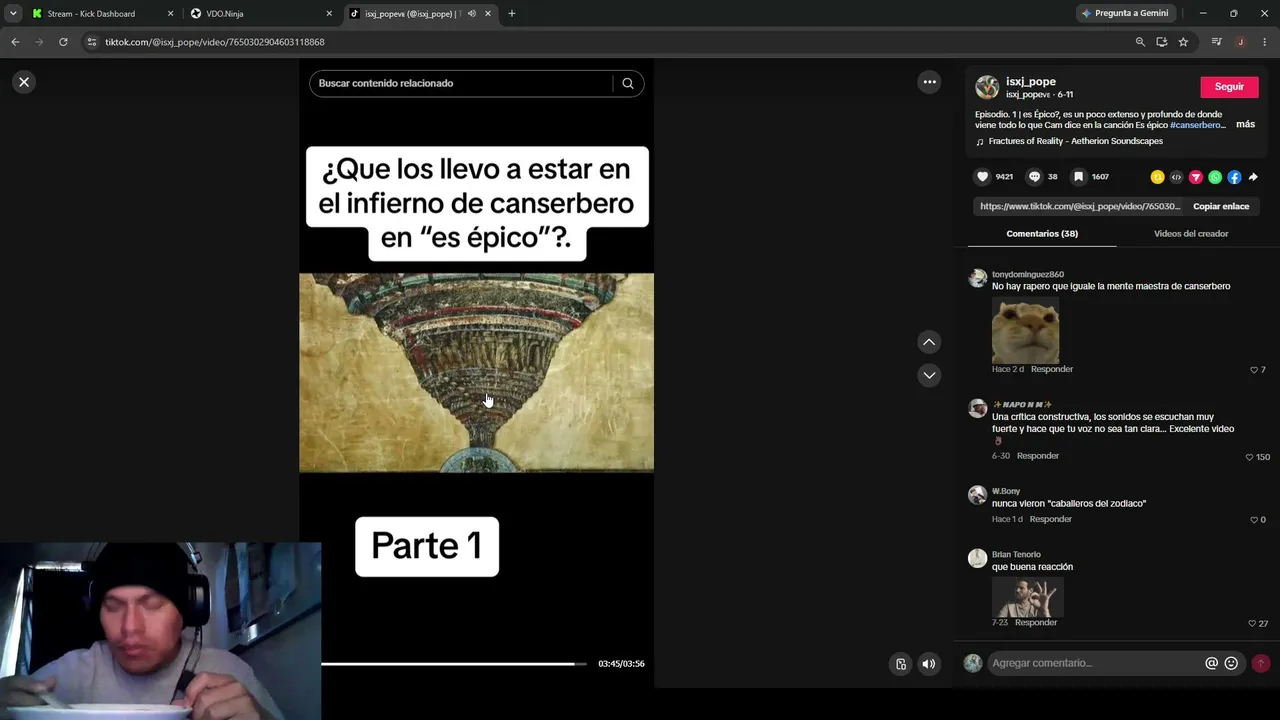Open the media control playlist icon

1216,42
